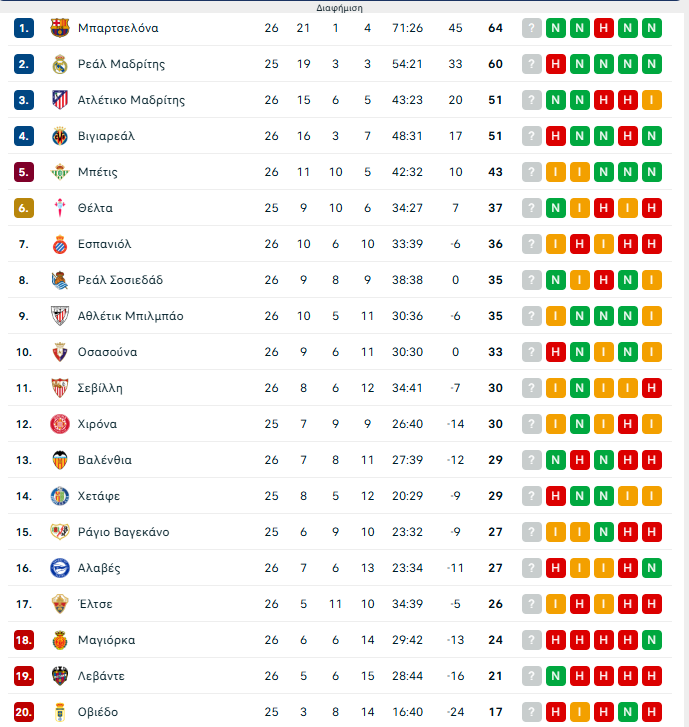
Task: Click Oviedo's gray question mark form badge
Action: point(532,712)
